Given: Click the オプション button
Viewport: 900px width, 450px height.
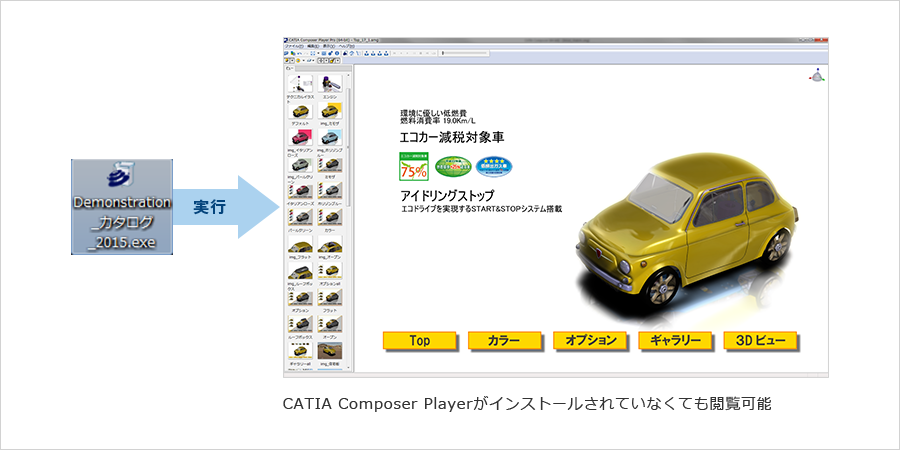Looking at the screenshot, I should coord(590,340).
